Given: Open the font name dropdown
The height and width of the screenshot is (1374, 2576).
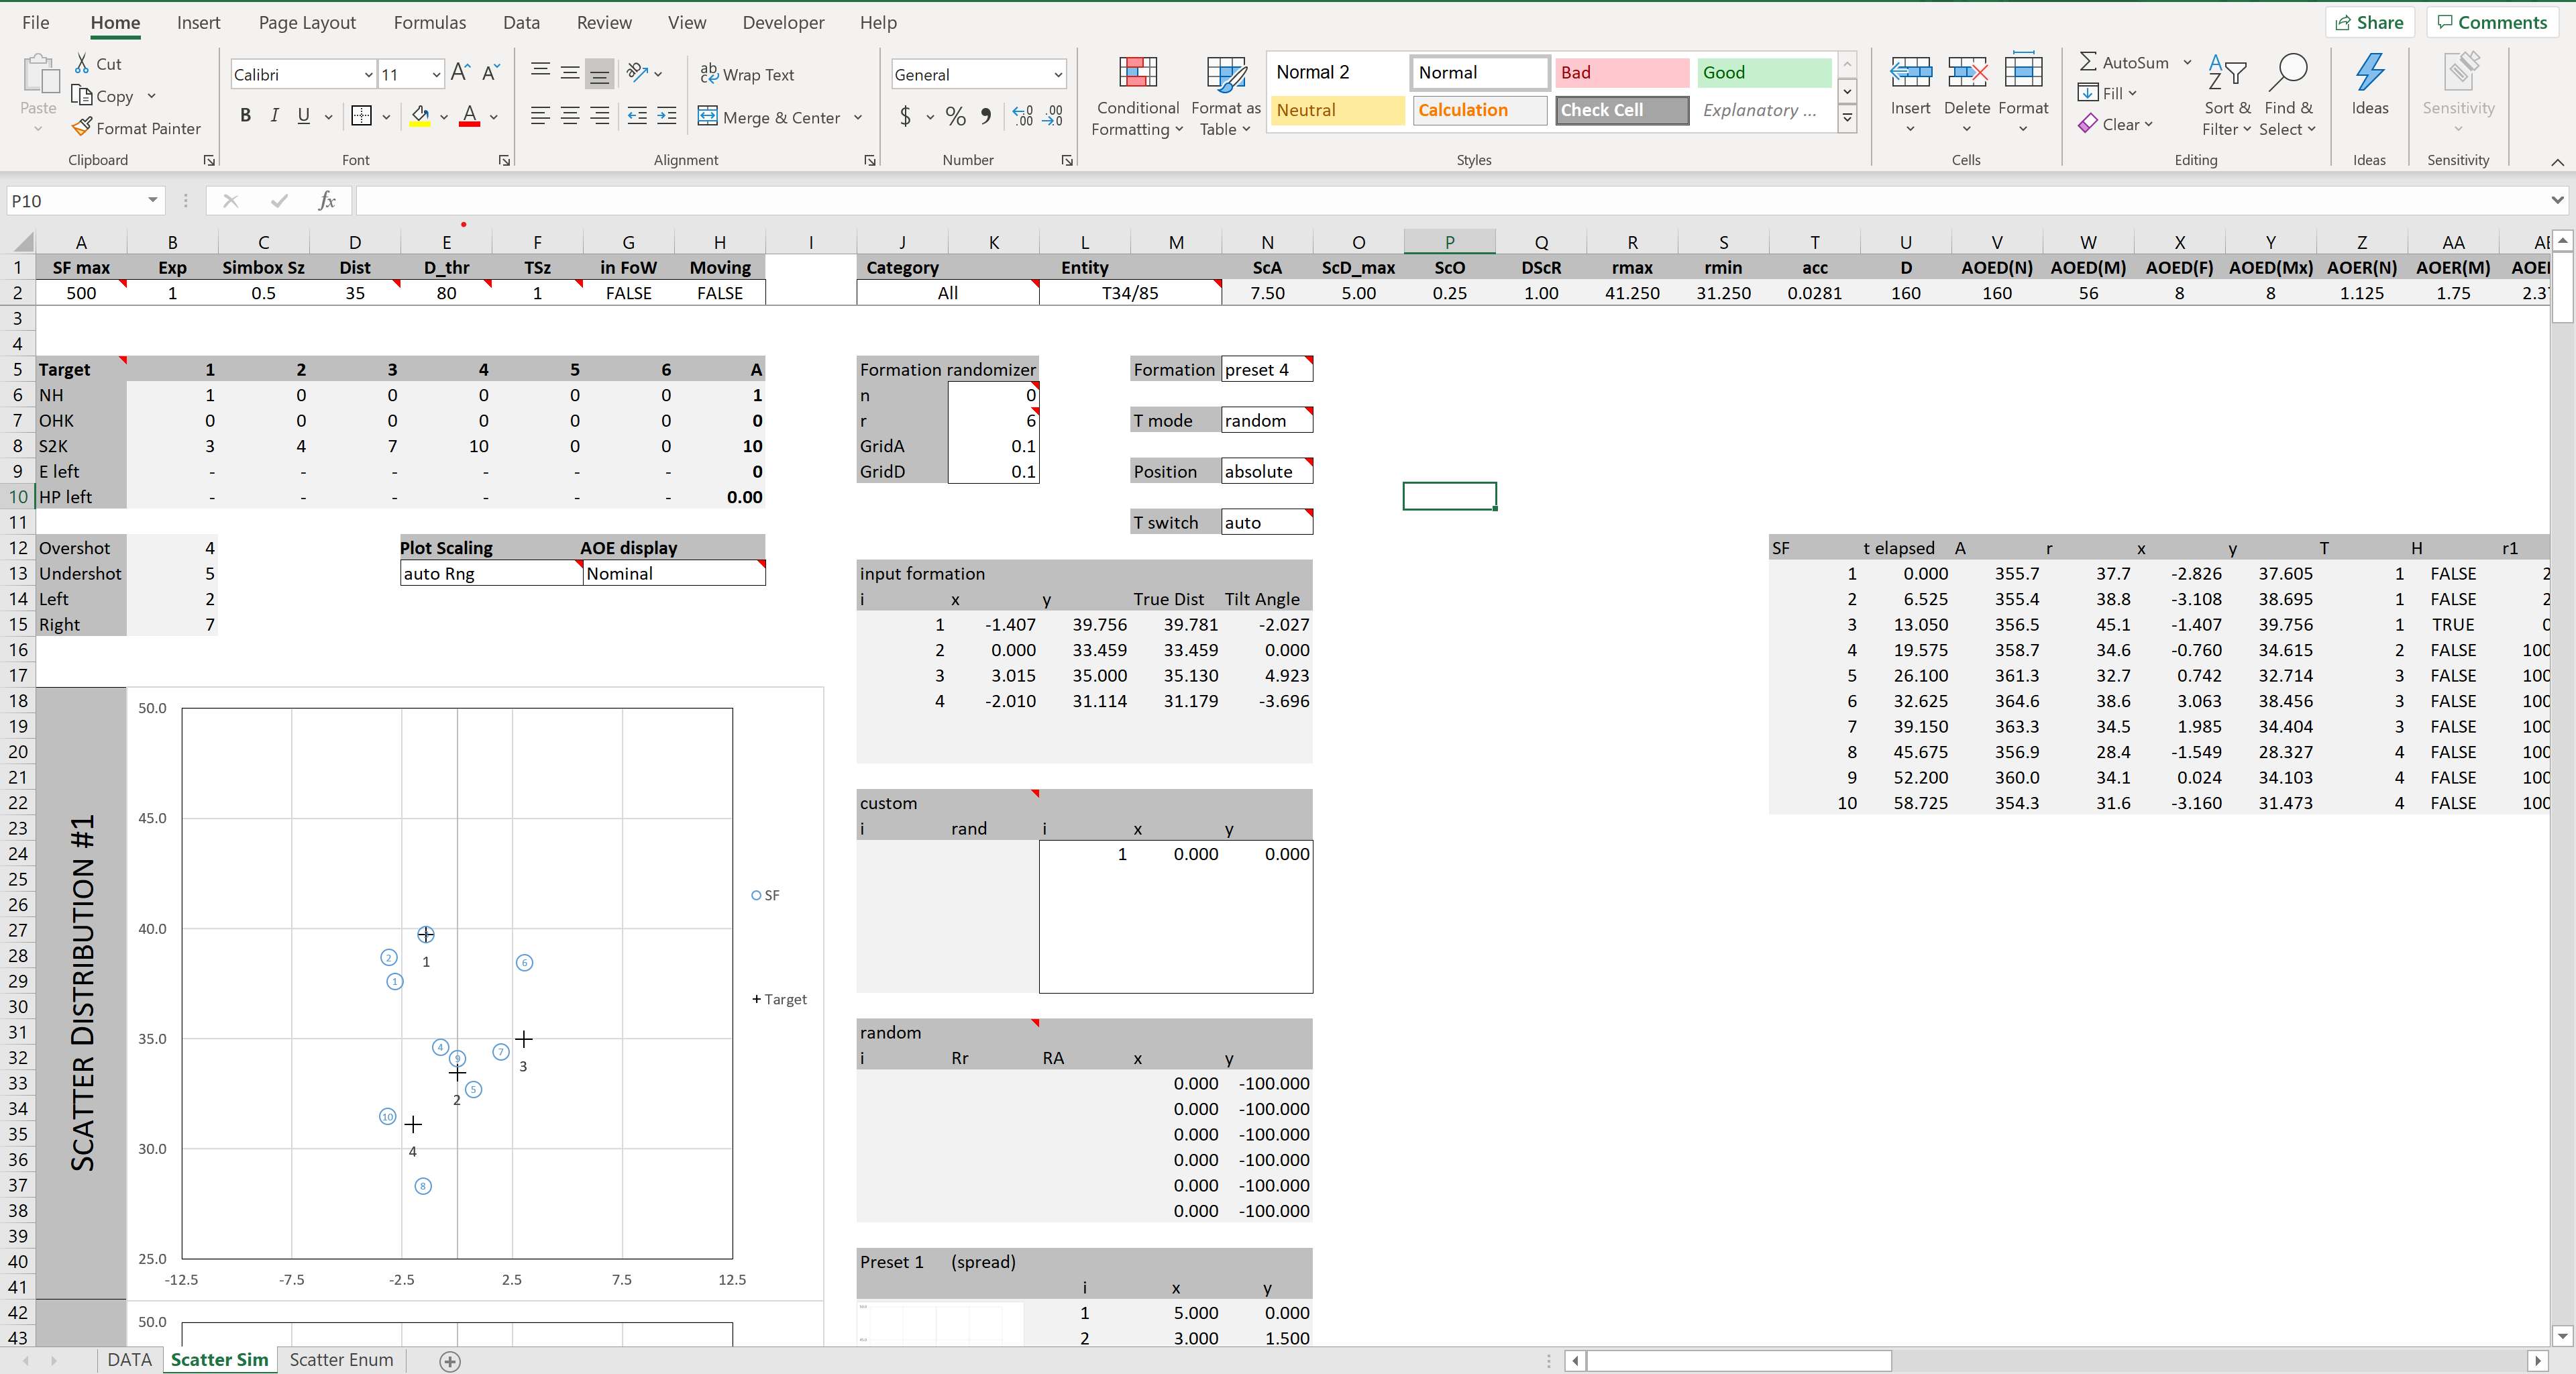Looking at the screenshot, I should [368, 74].
